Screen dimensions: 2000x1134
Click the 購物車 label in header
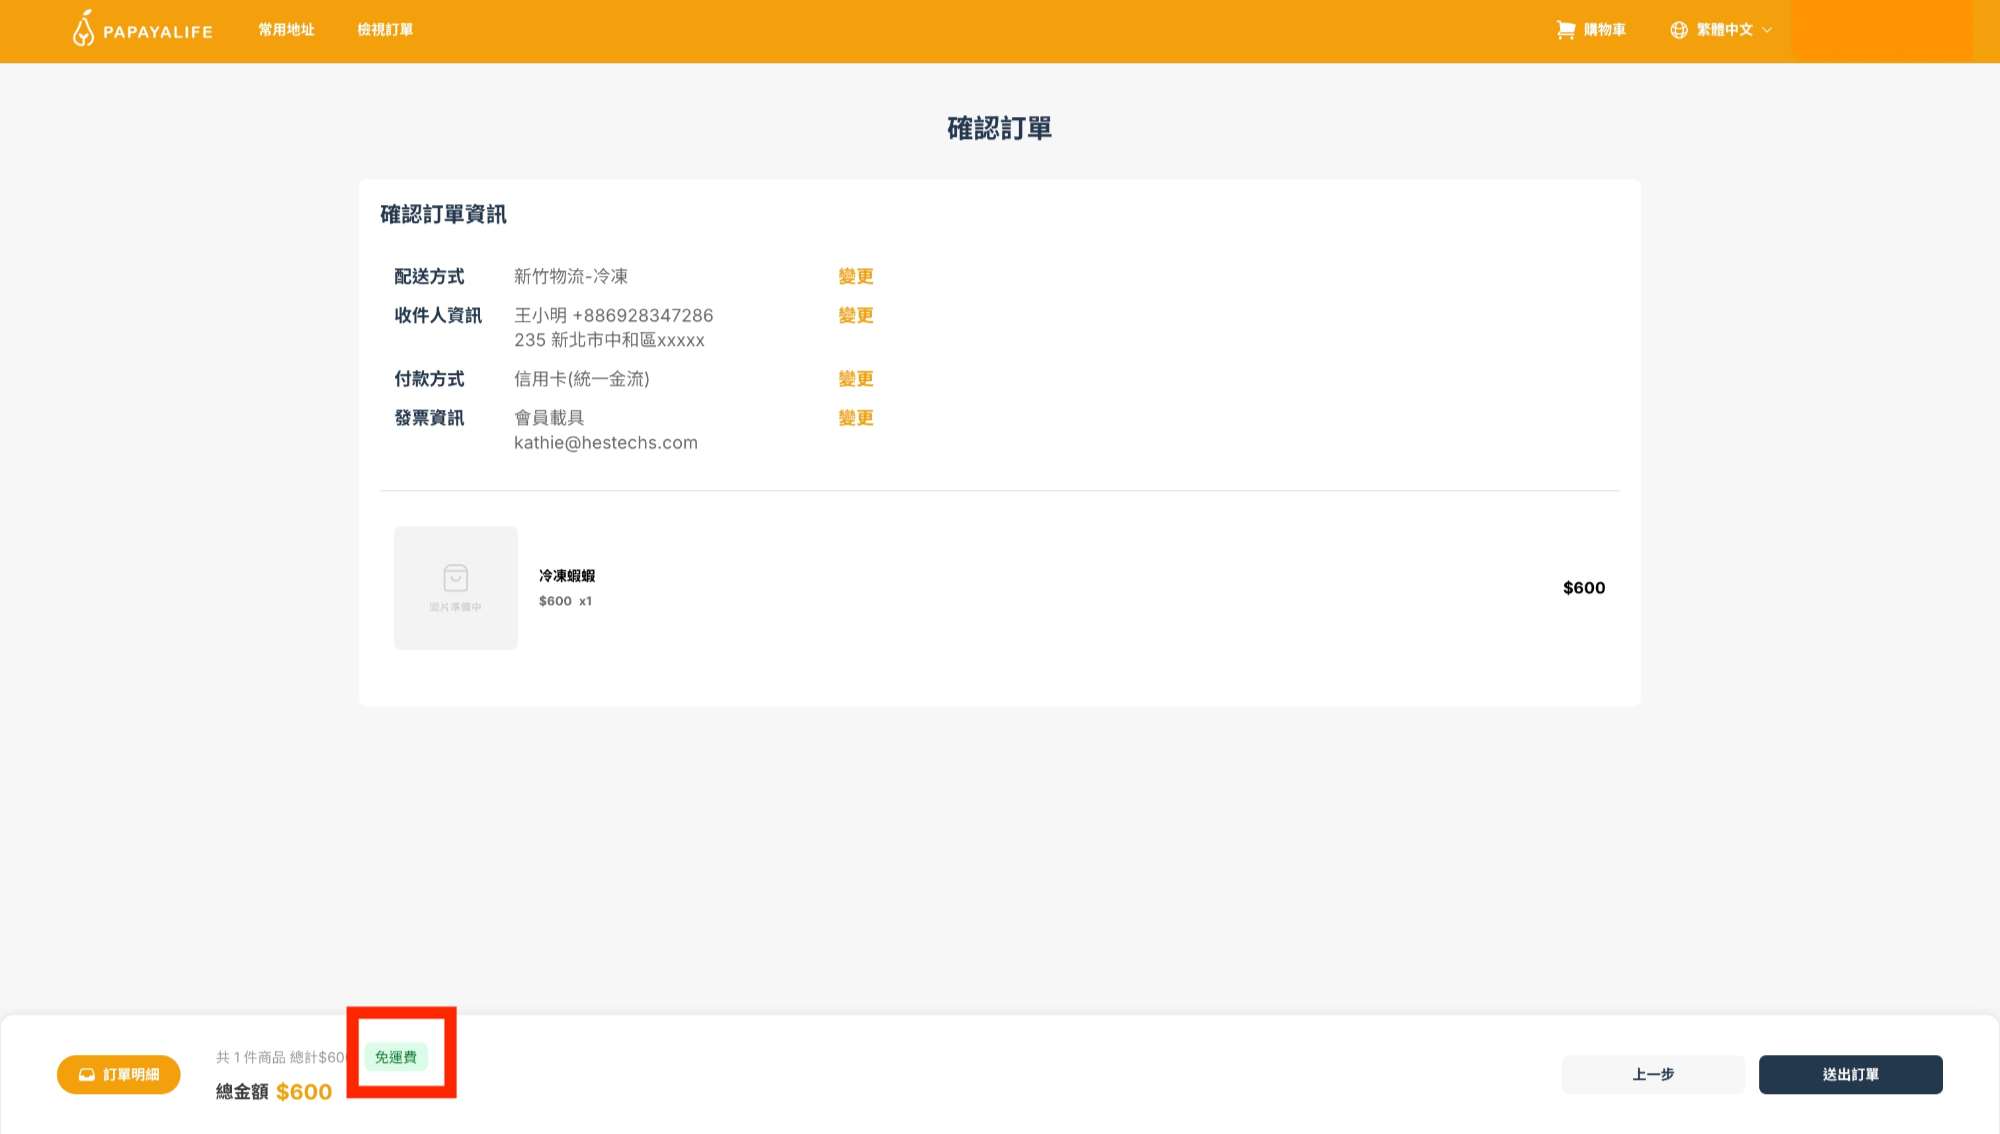[x=1604, y=30]
